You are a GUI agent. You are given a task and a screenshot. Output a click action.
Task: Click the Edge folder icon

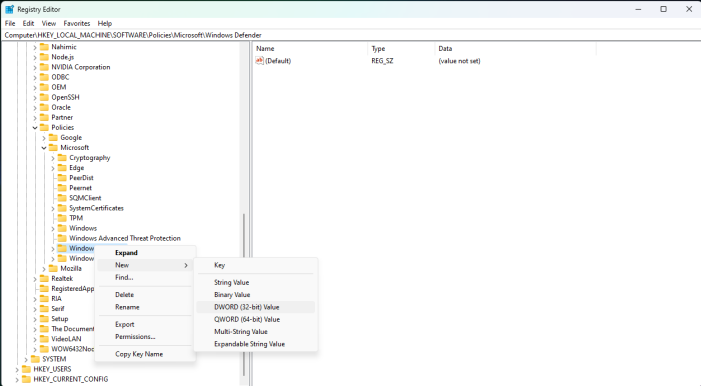click(62, 167)
